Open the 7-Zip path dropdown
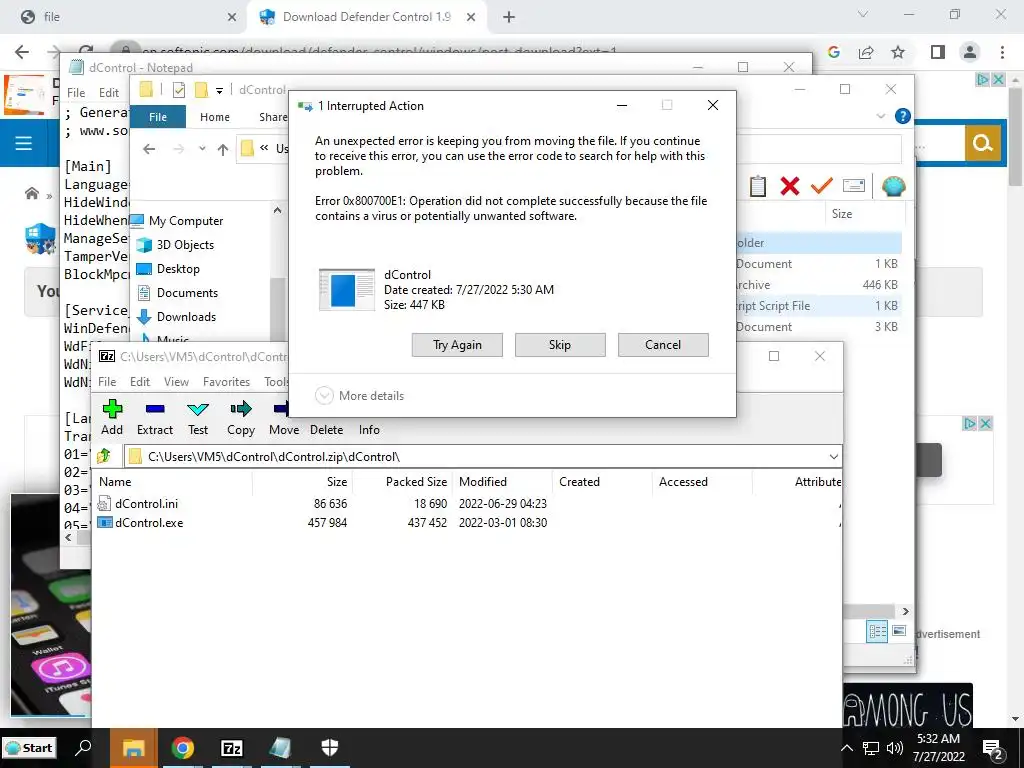The image size is (1024, 768). click(833, 456)
